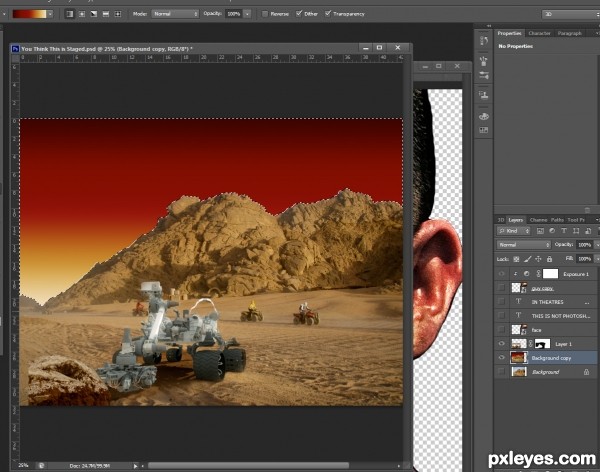Screen dimensions: 600x472
Task: Click Lock transparent pixels icon
Action: point(516,259)
